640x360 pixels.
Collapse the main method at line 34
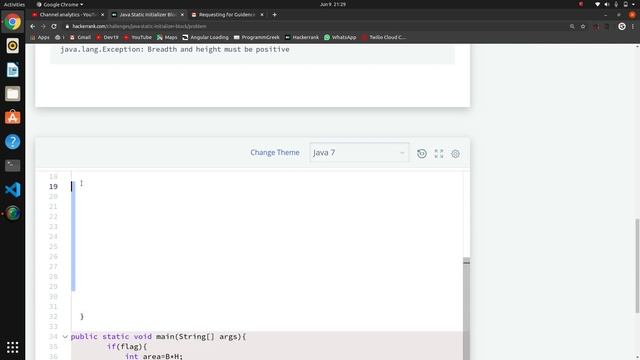click(x=65, y=337)
